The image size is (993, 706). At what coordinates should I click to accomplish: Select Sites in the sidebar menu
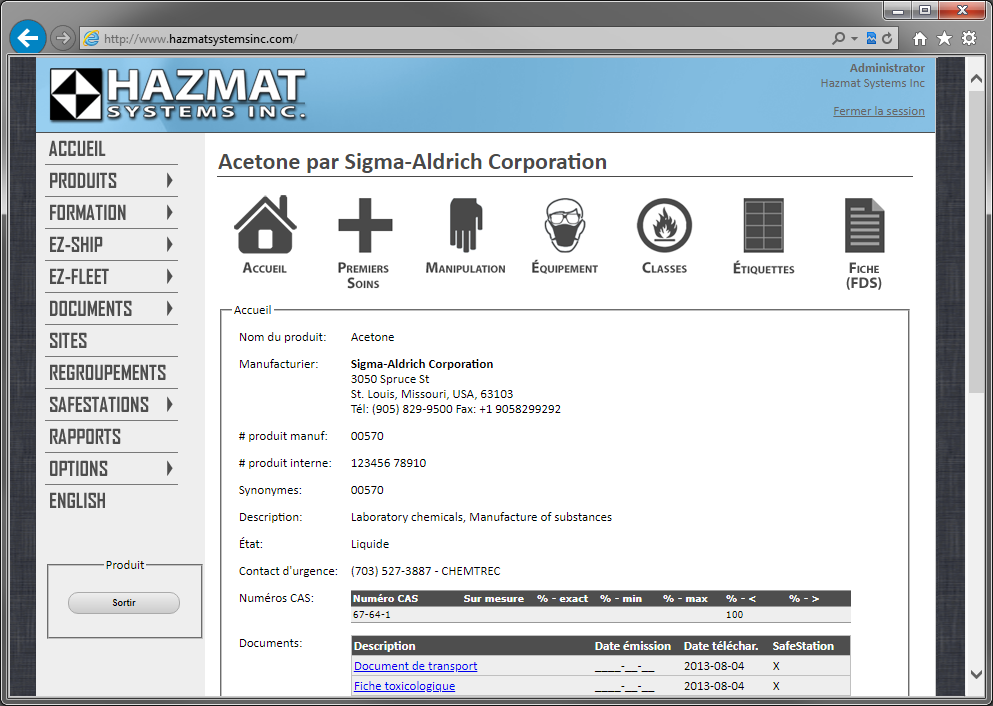tap(68, 341)
